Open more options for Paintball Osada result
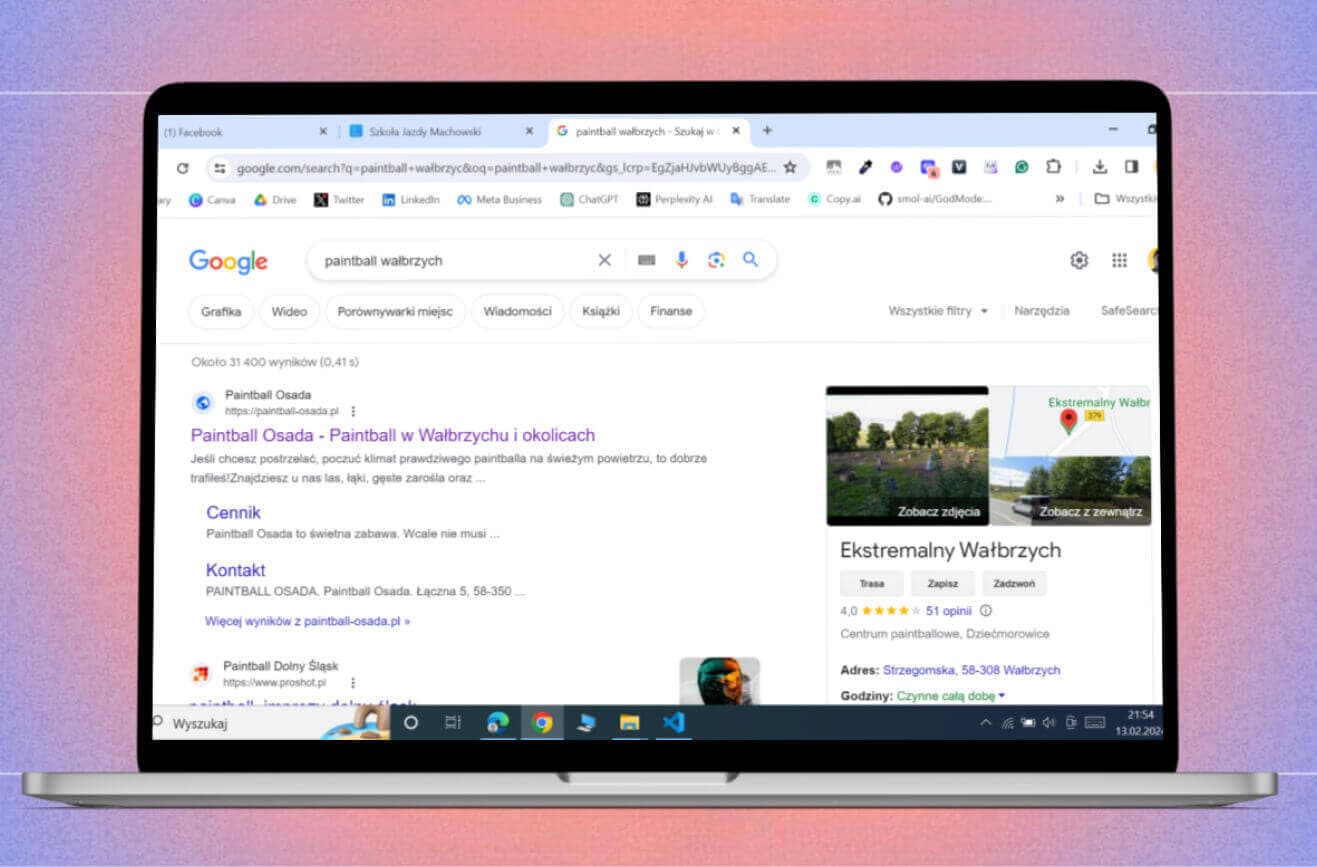The width and height of the screenshot is (1317, 867). pyautogui.click(x=353, y=411)
